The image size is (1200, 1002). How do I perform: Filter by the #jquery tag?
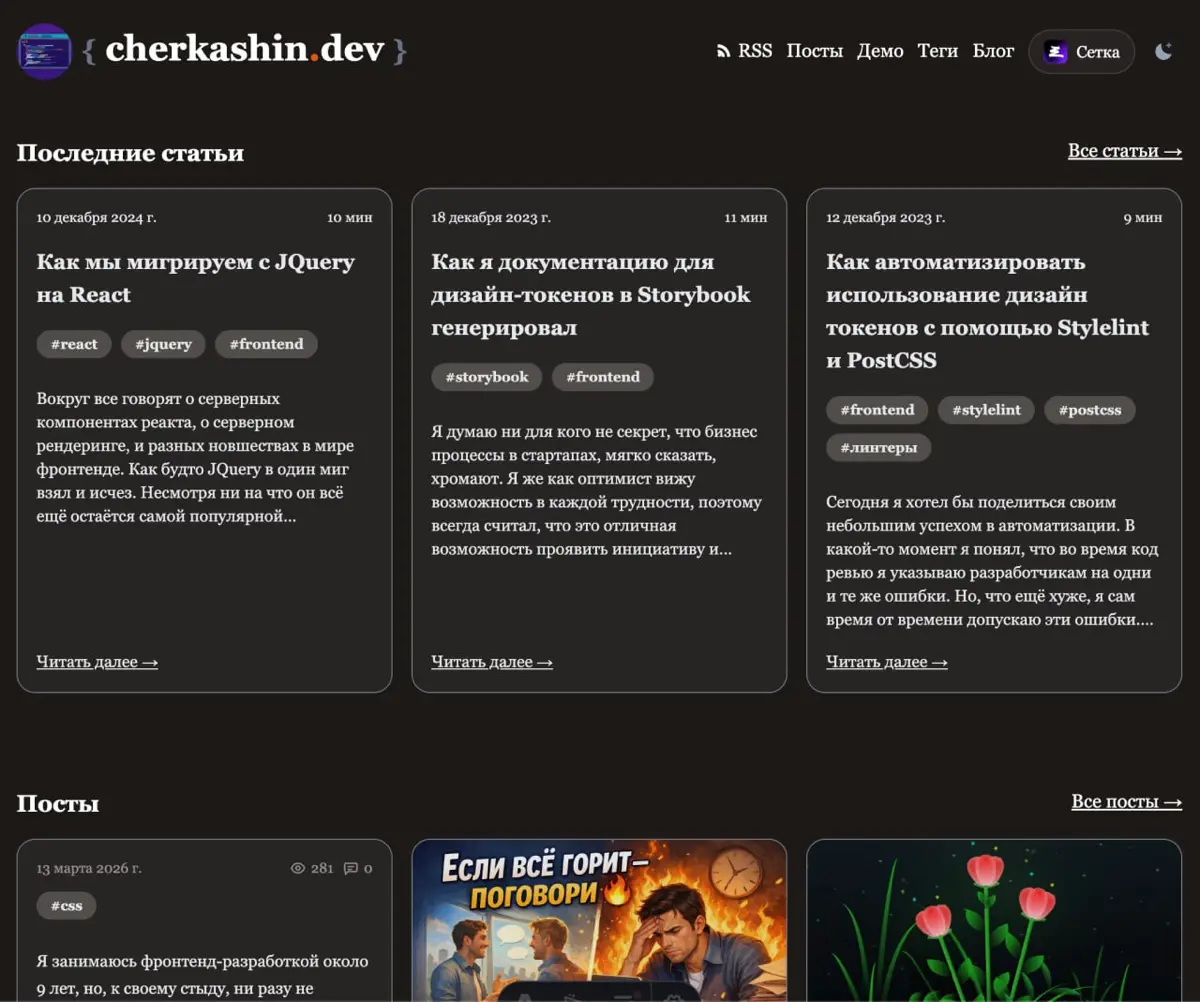[x=163, y=344]
